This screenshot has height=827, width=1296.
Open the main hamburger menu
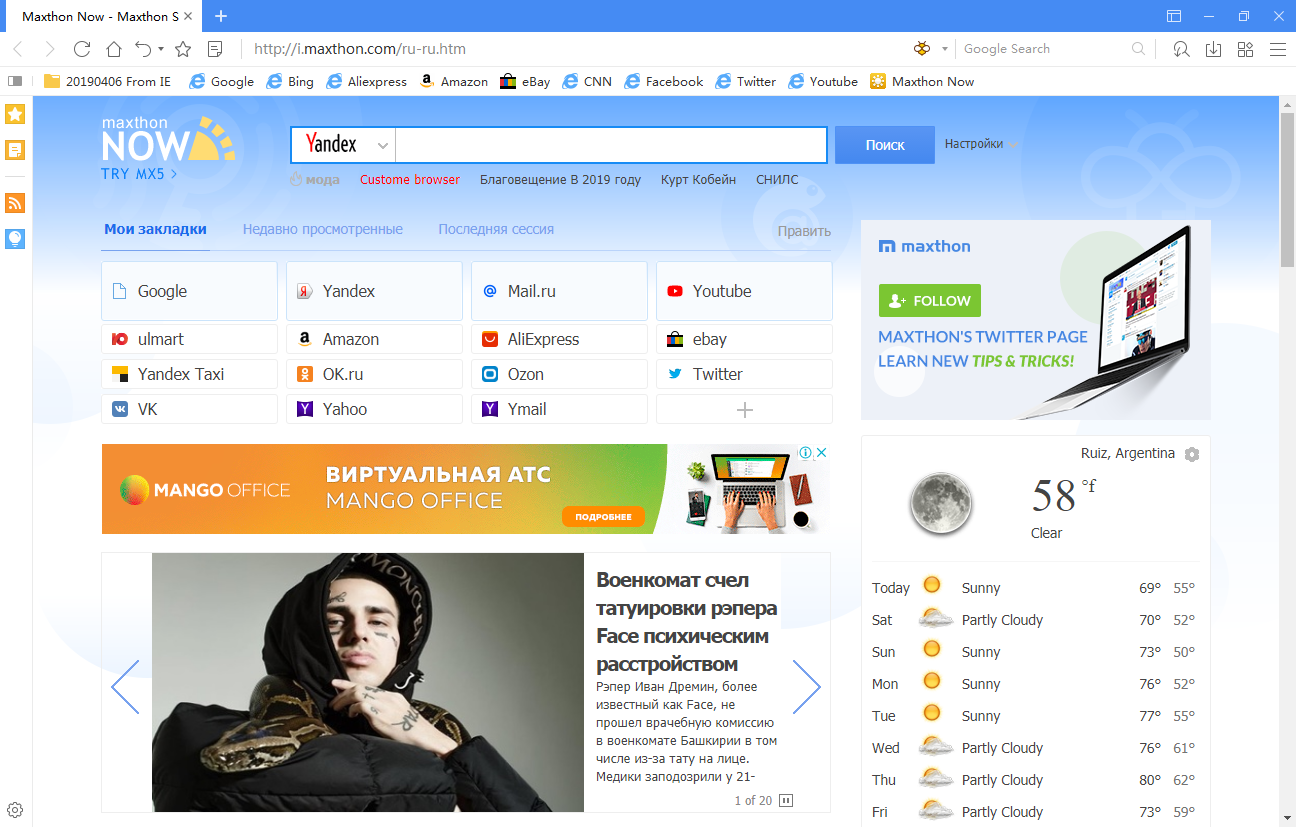tap(1278, 49)
